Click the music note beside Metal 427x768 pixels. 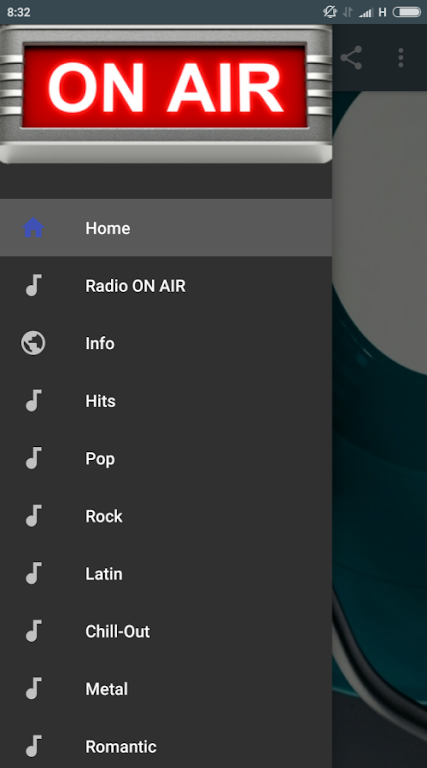point(33,689)
